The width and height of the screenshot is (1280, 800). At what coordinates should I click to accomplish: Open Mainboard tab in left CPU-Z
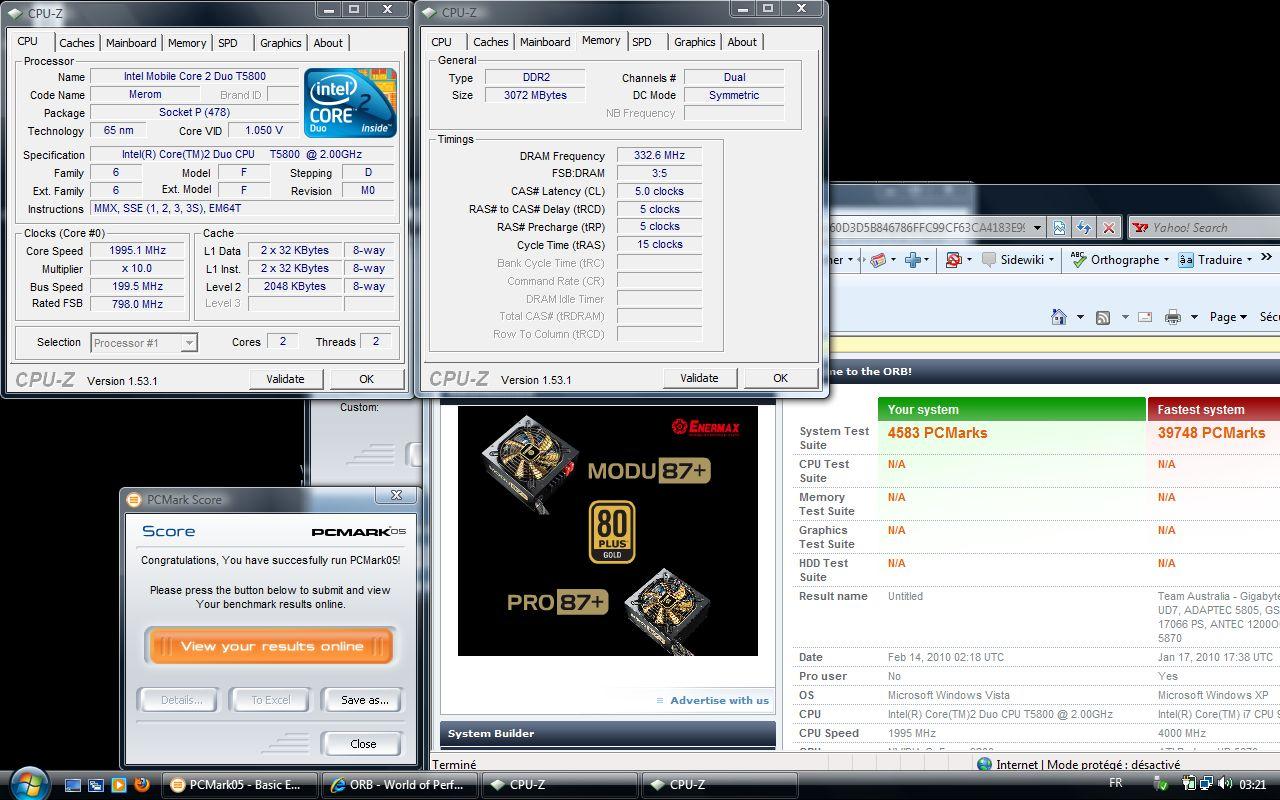[131, 43]
